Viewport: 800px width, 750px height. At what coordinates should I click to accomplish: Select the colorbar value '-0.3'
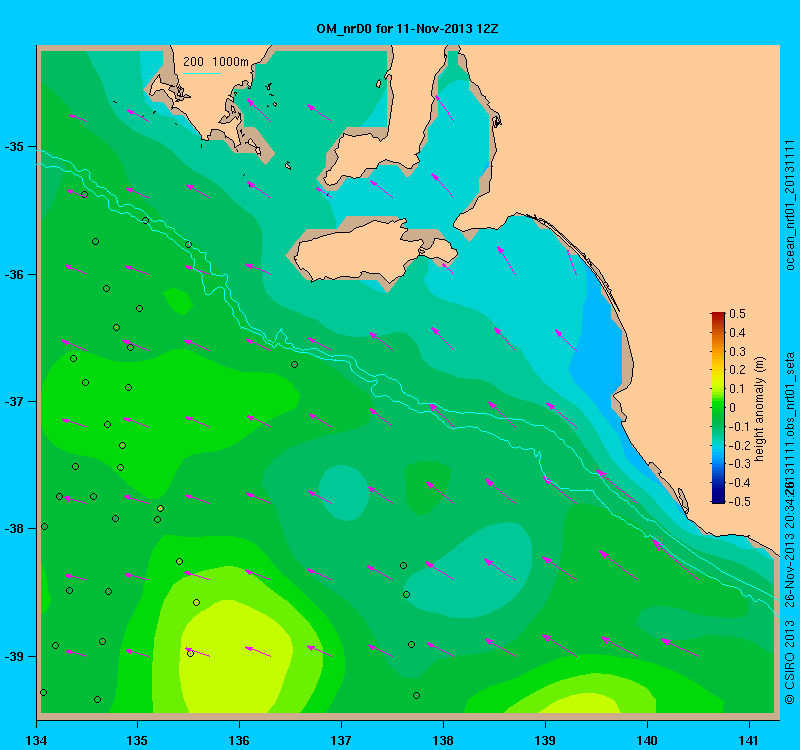[739, 464]
